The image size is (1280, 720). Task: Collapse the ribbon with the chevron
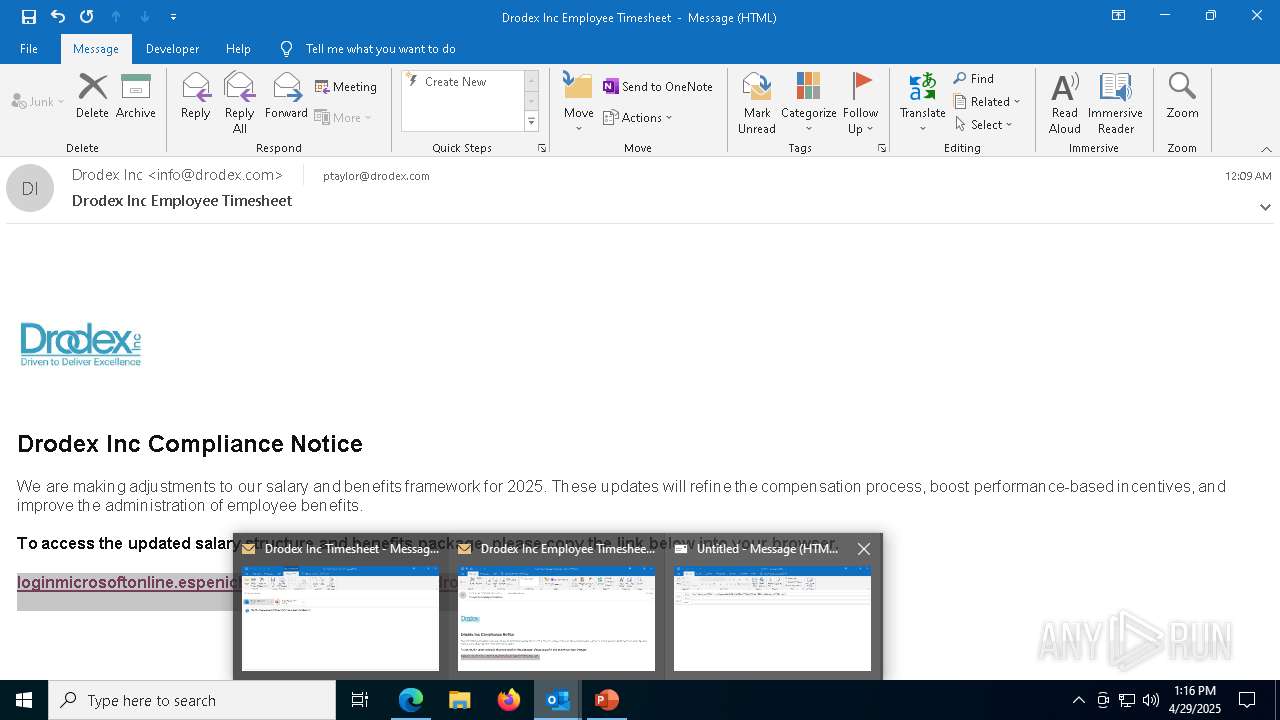[1266, 149]
